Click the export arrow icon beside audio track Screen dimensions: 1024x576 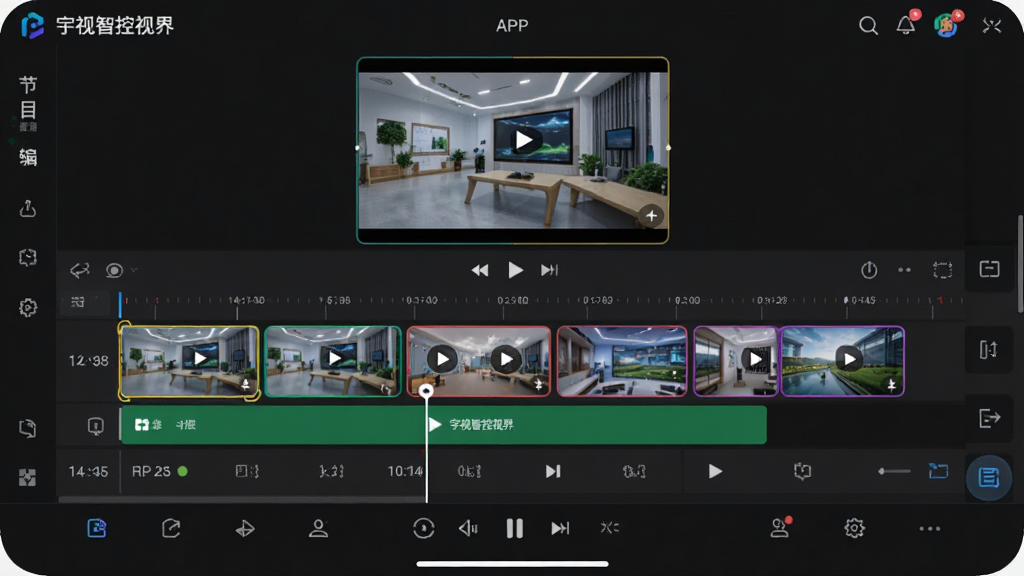(x=989, y=418)
